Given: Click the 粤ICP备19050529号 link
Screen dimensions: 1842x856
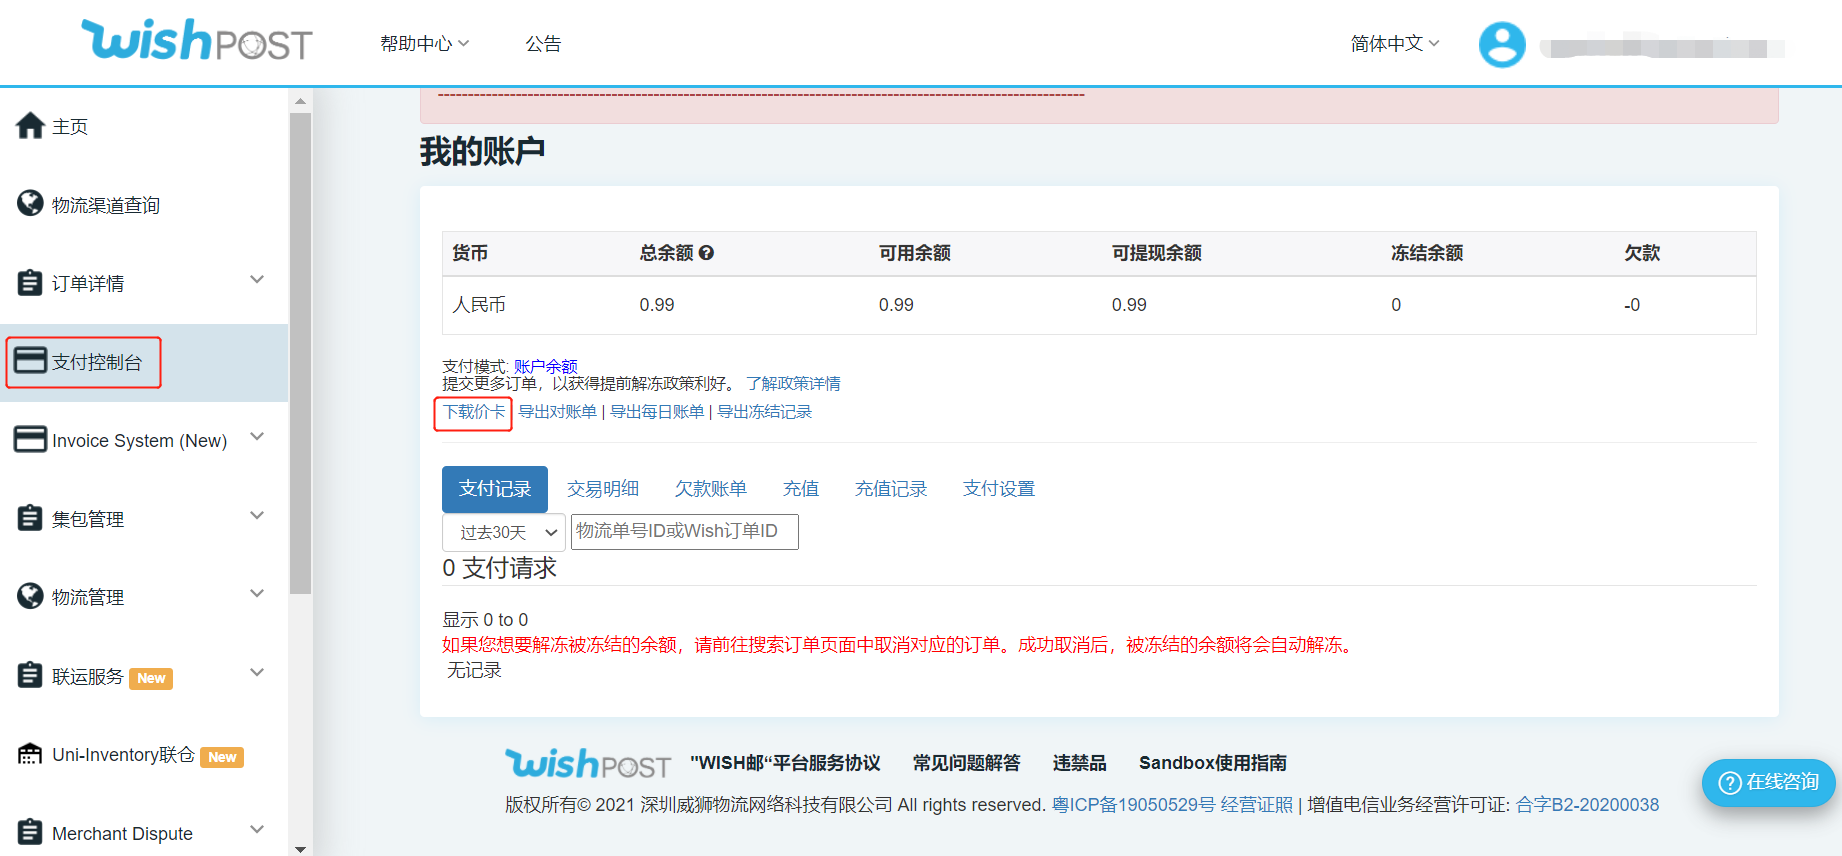Looking at the screenshot, I should 1134,805.
